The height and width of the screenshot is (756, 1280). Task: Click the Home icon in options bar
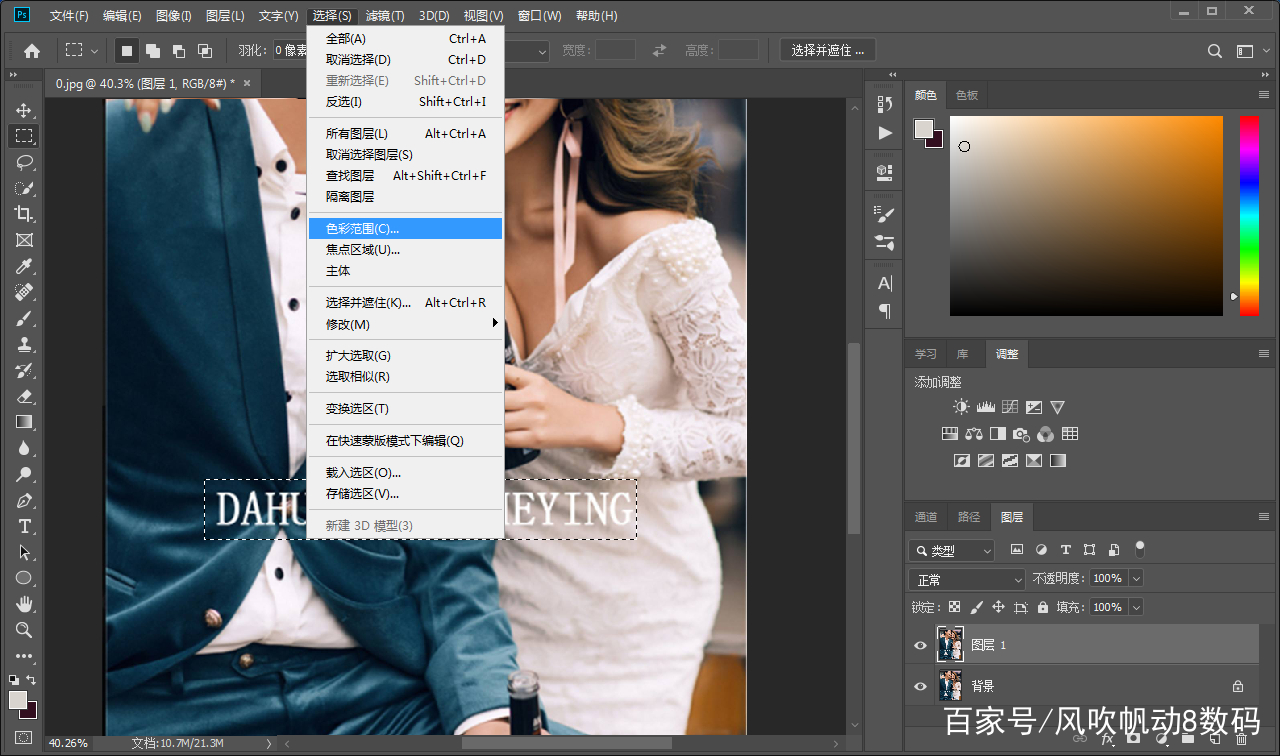pyautogui.click(x=32, y=50)
